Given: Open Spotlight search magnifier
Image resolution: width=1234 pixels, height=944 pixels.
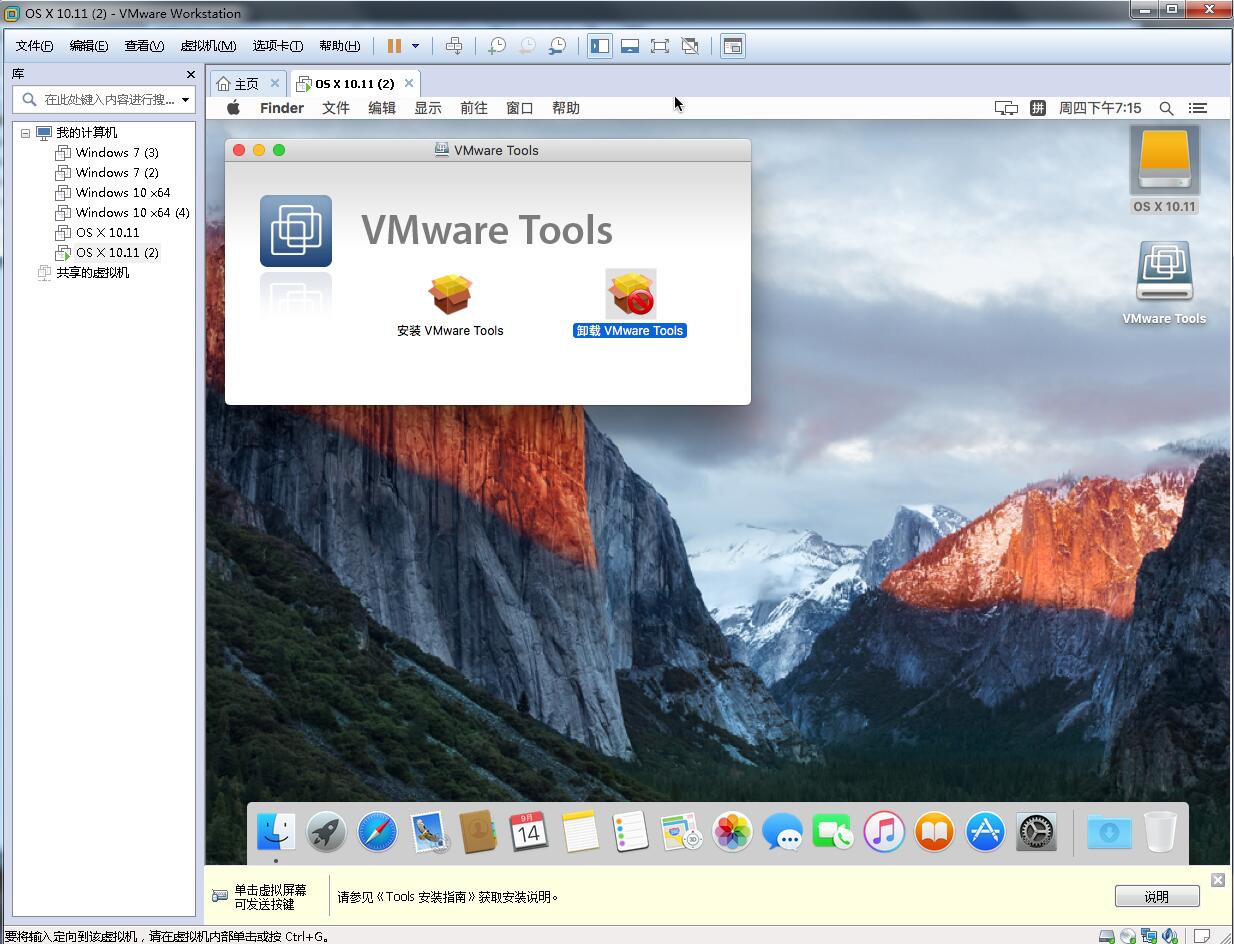Looking at the screenshot, I should coord(1166,108).
